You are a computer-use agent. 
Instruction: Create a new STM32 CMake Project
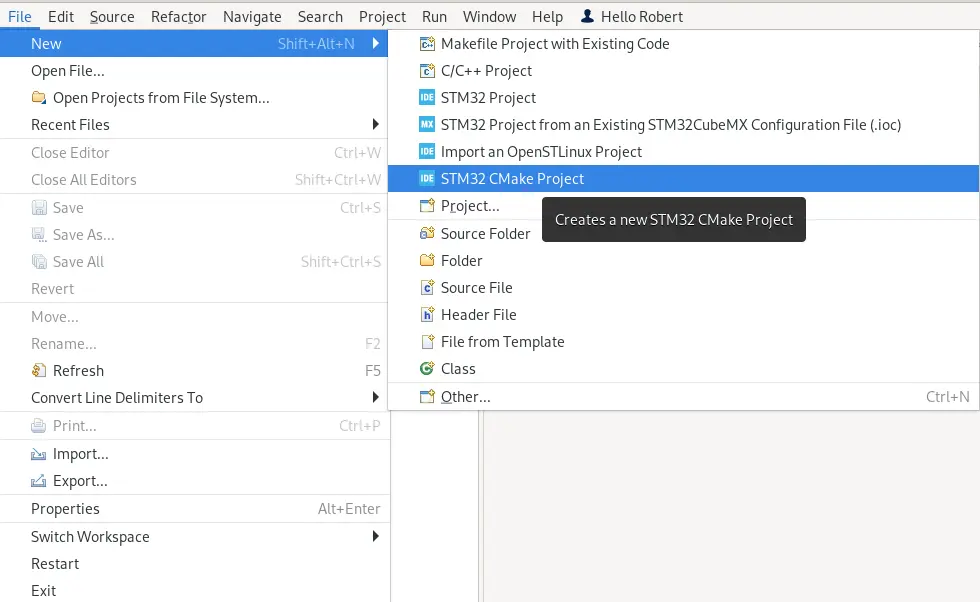513,179
